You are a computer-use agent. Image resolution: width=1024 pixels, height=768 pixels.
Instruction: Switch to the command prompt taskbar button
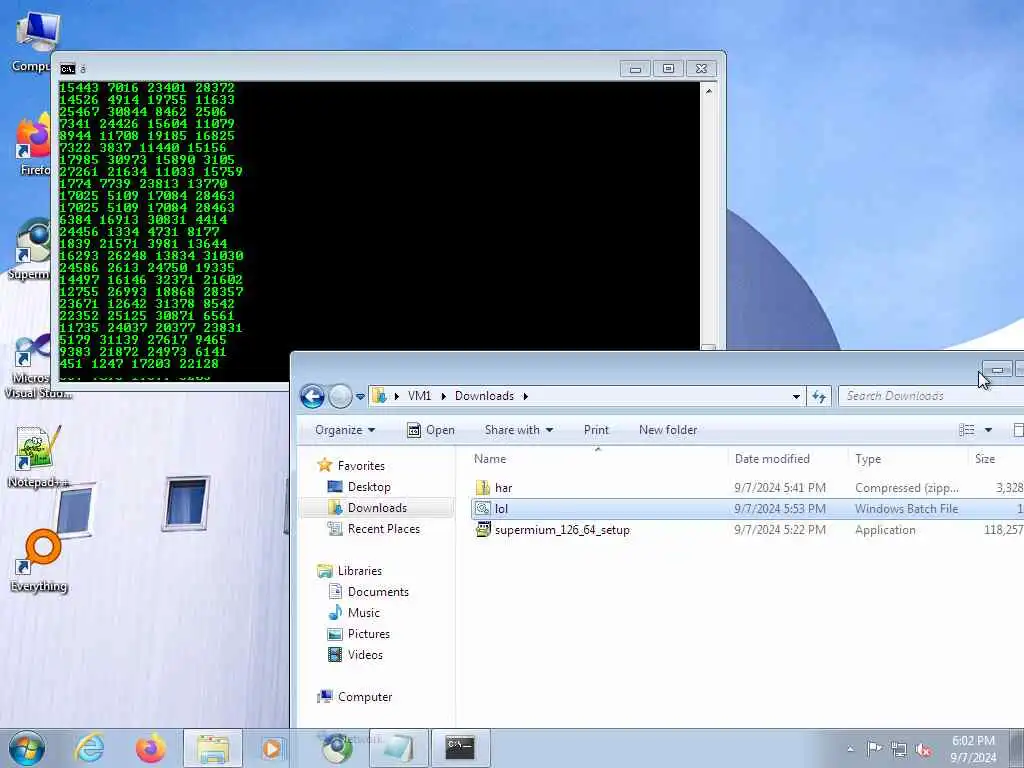click(460, 748)
